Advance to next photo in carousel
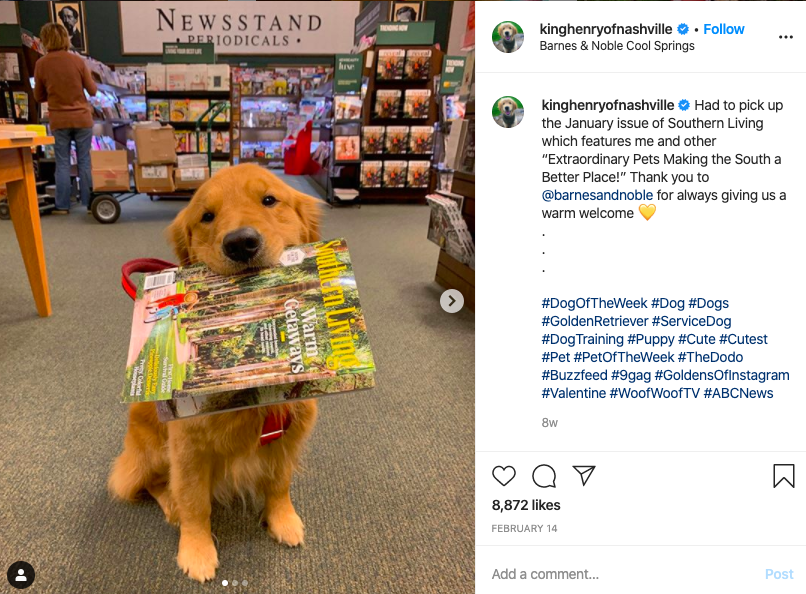Image resolution: width=806 pixels, height=594 pixels. click(452, 301)
